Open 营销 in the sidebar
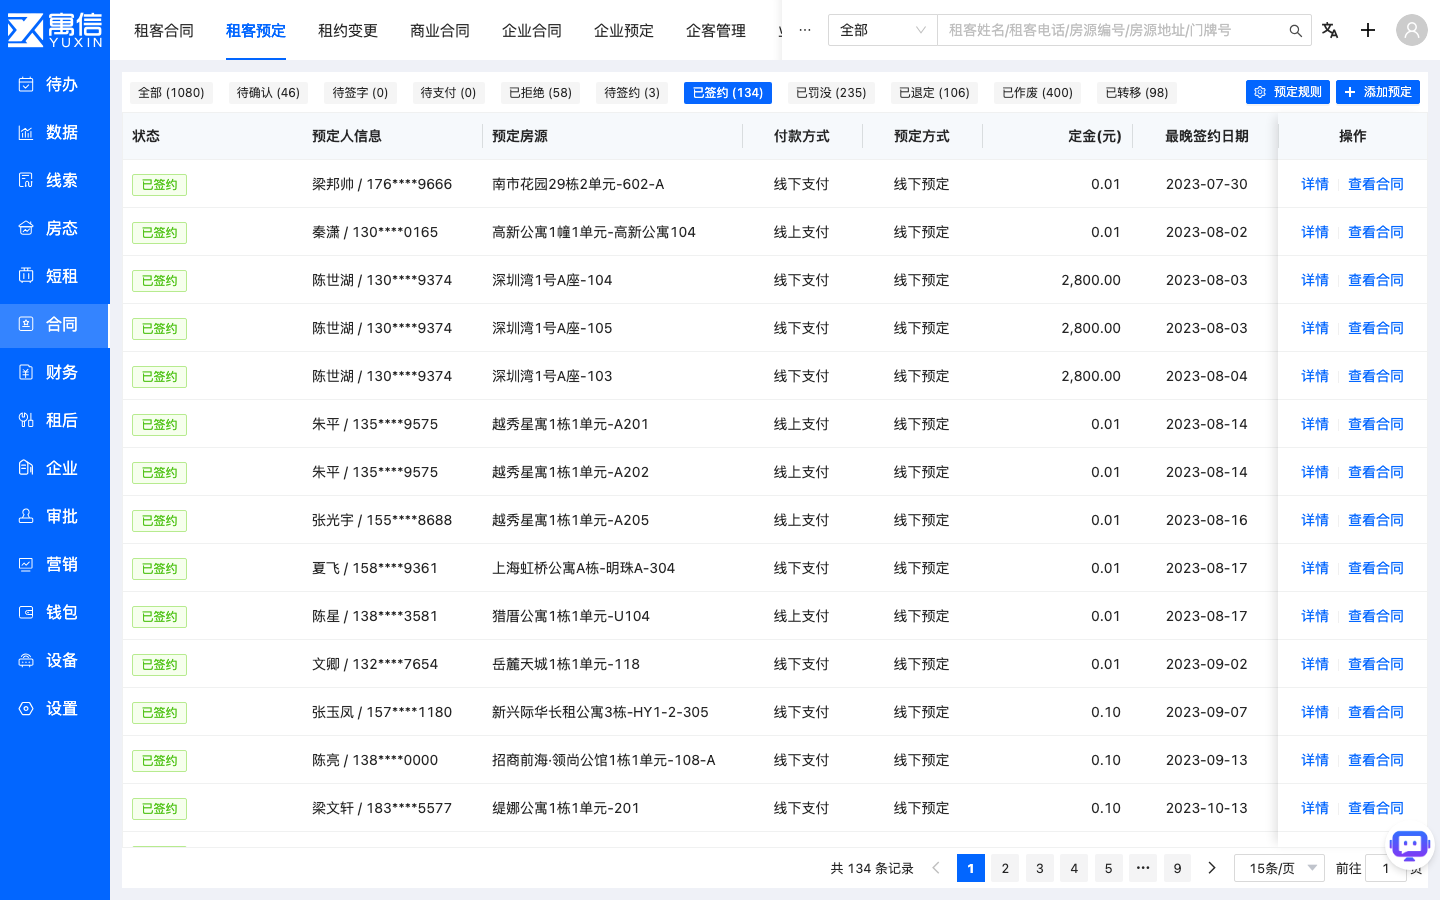 point(54,564)
